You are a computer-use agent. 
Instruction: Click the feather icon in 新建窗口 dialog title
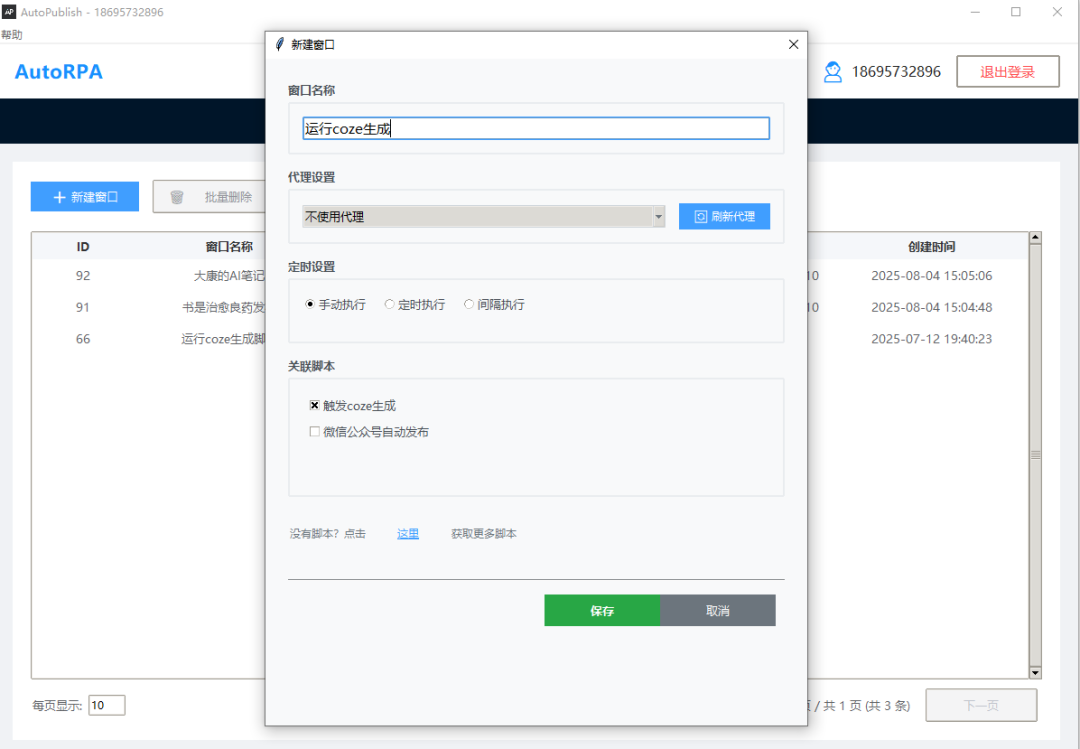(280, 45)
